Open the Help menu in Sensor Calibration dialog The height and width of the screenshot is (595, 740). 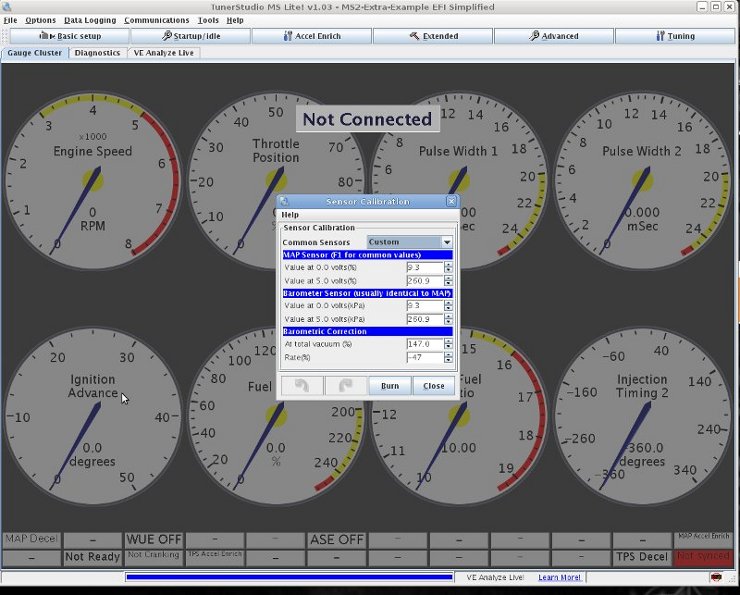click(x=290, y=214)
